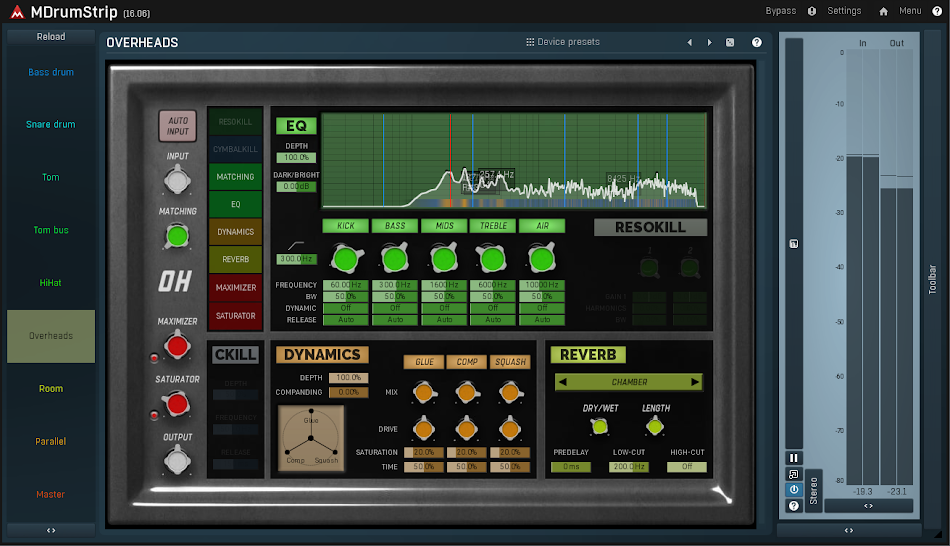Select the Snare drum instrument
Screen dimensions: 950x546
51,124
